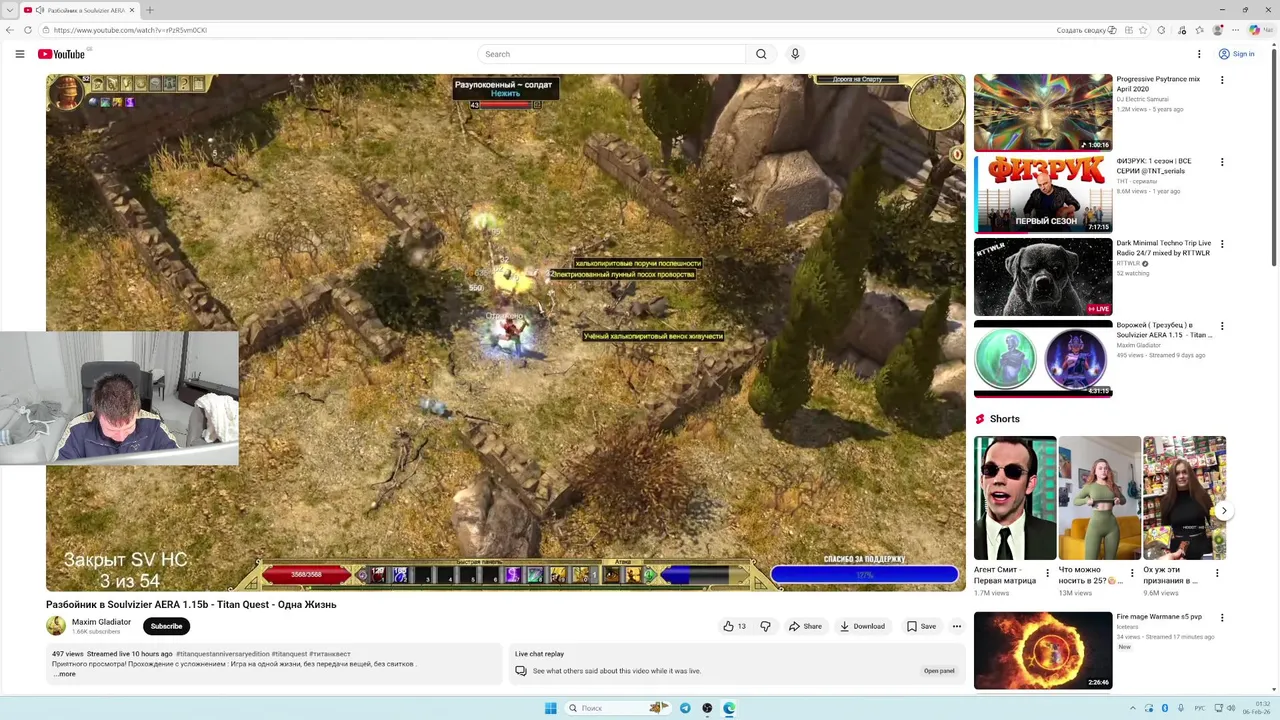Open browser profile avatar icon
The image size is (1280, 720).
[1217, 30]
